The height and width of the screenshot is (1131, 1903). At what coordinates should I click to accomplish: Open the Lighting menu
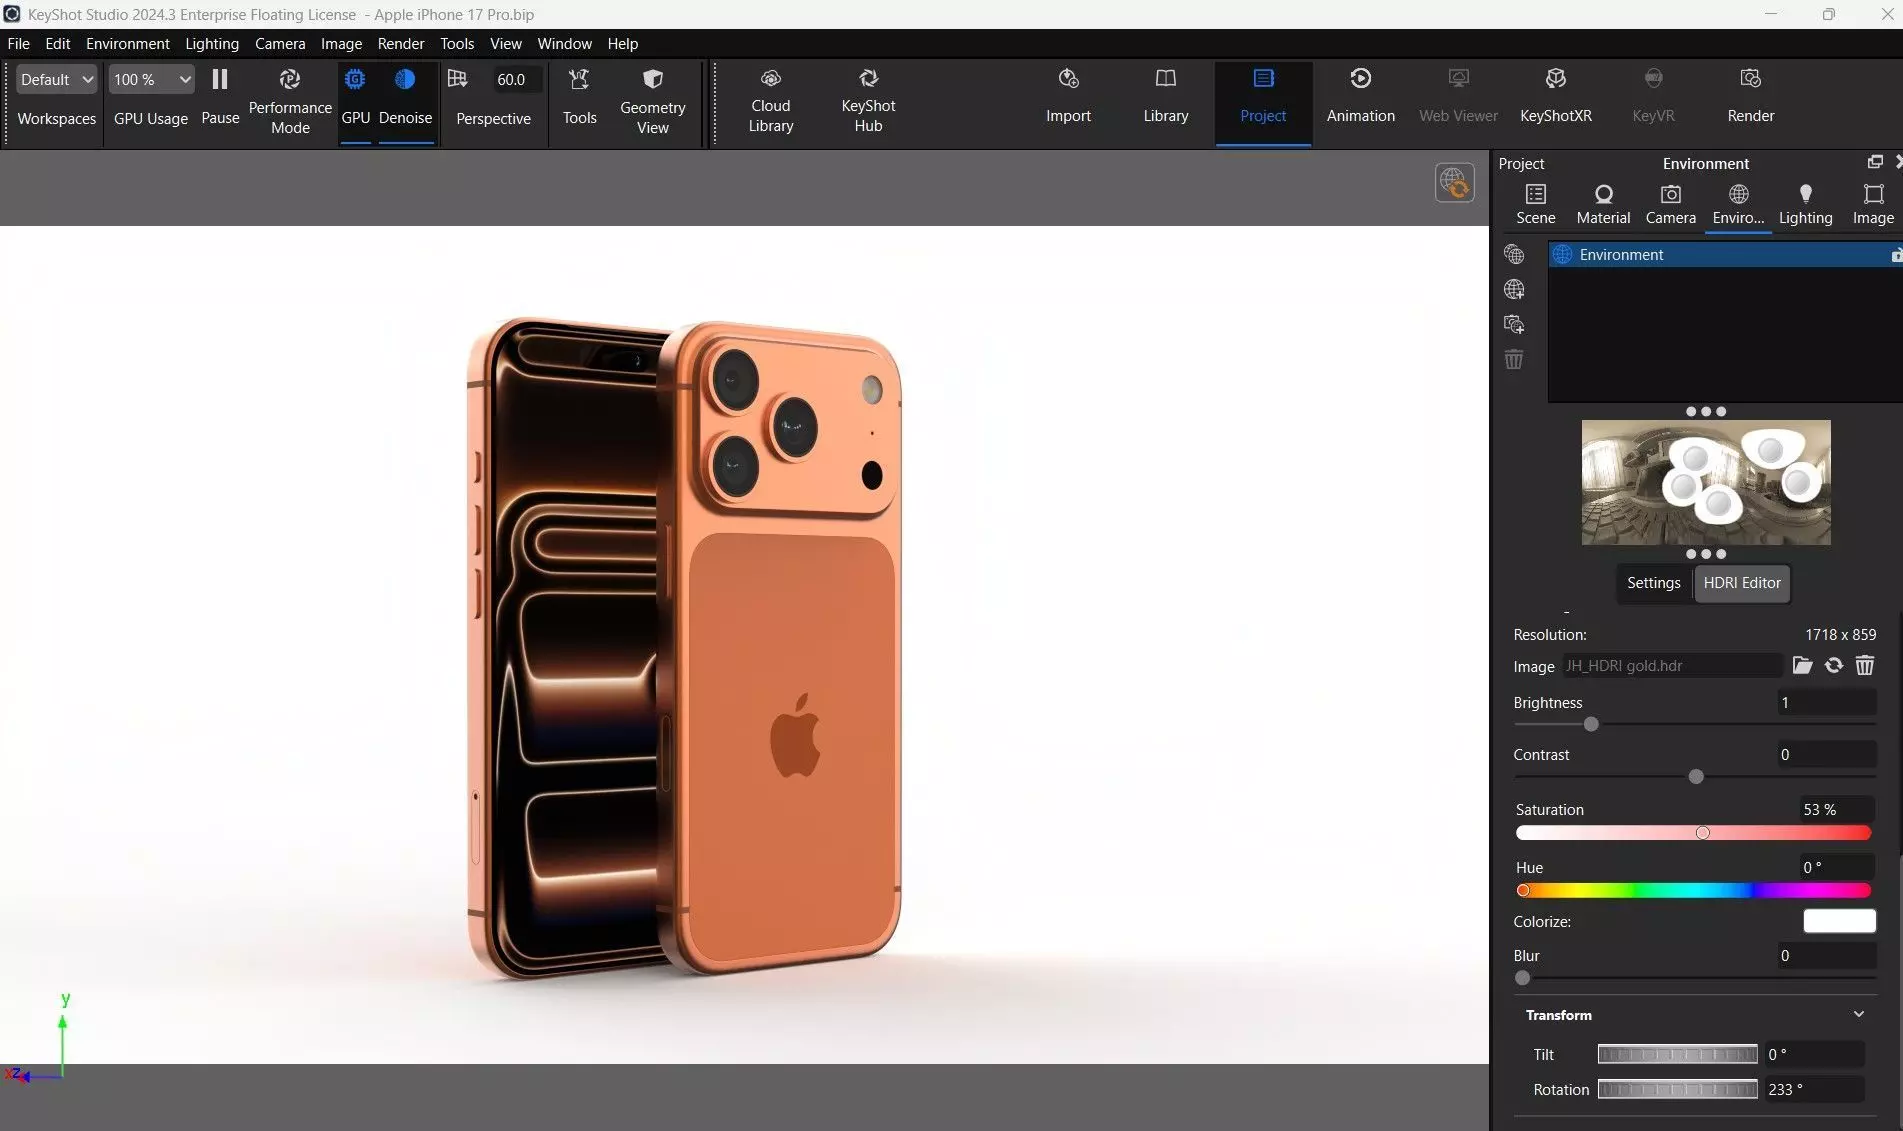point(212,43)
